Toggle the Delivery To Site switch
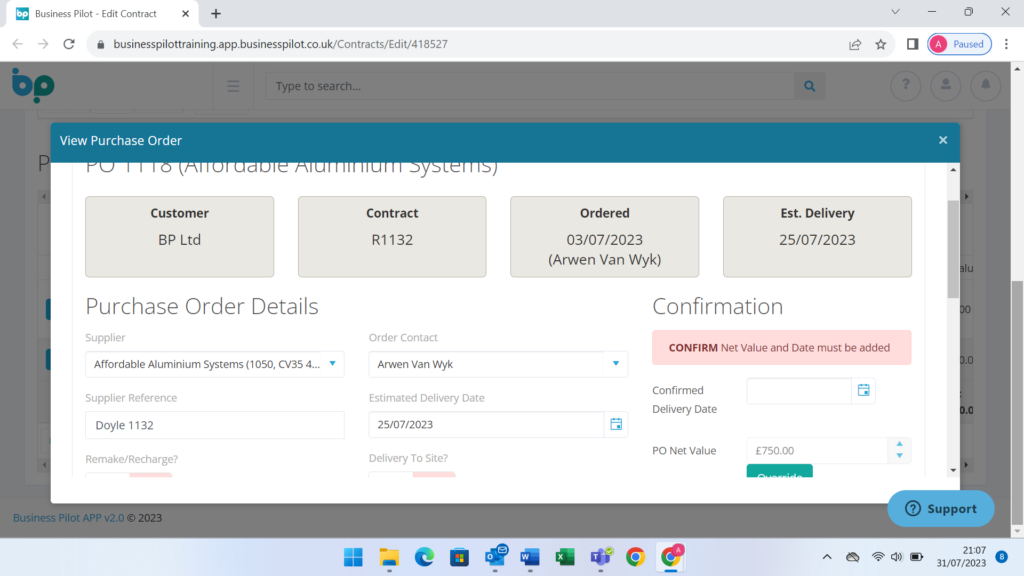 coord(412,475)
